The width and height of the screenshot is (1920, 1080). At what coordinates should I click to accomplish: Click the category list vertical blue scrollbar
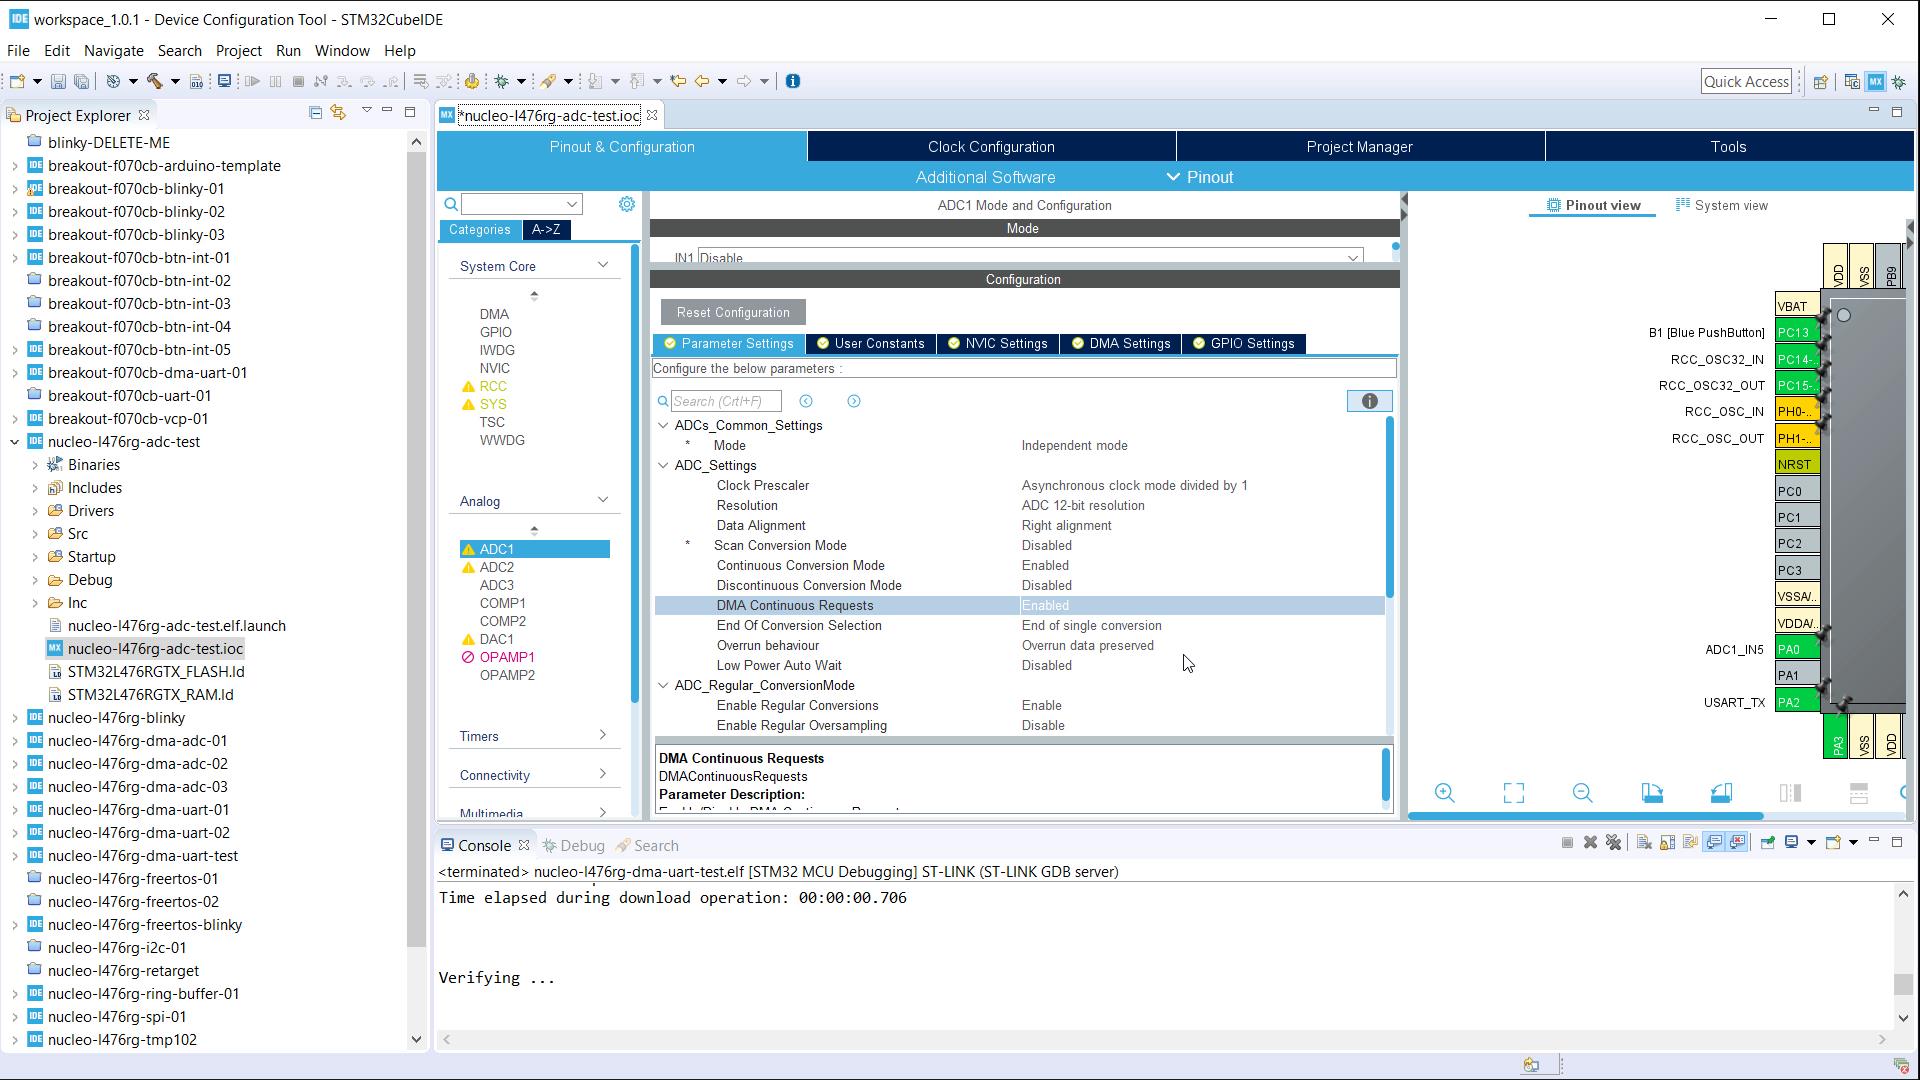pos(635,473)
